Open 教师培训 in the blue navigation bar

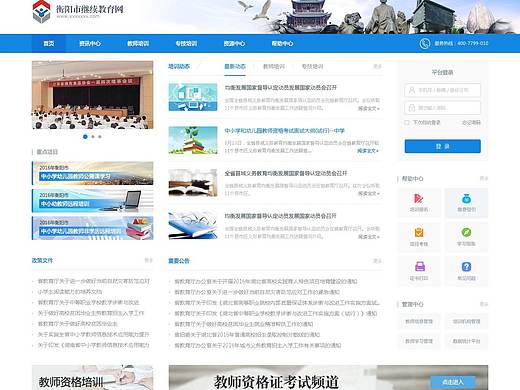pos(138,43)
